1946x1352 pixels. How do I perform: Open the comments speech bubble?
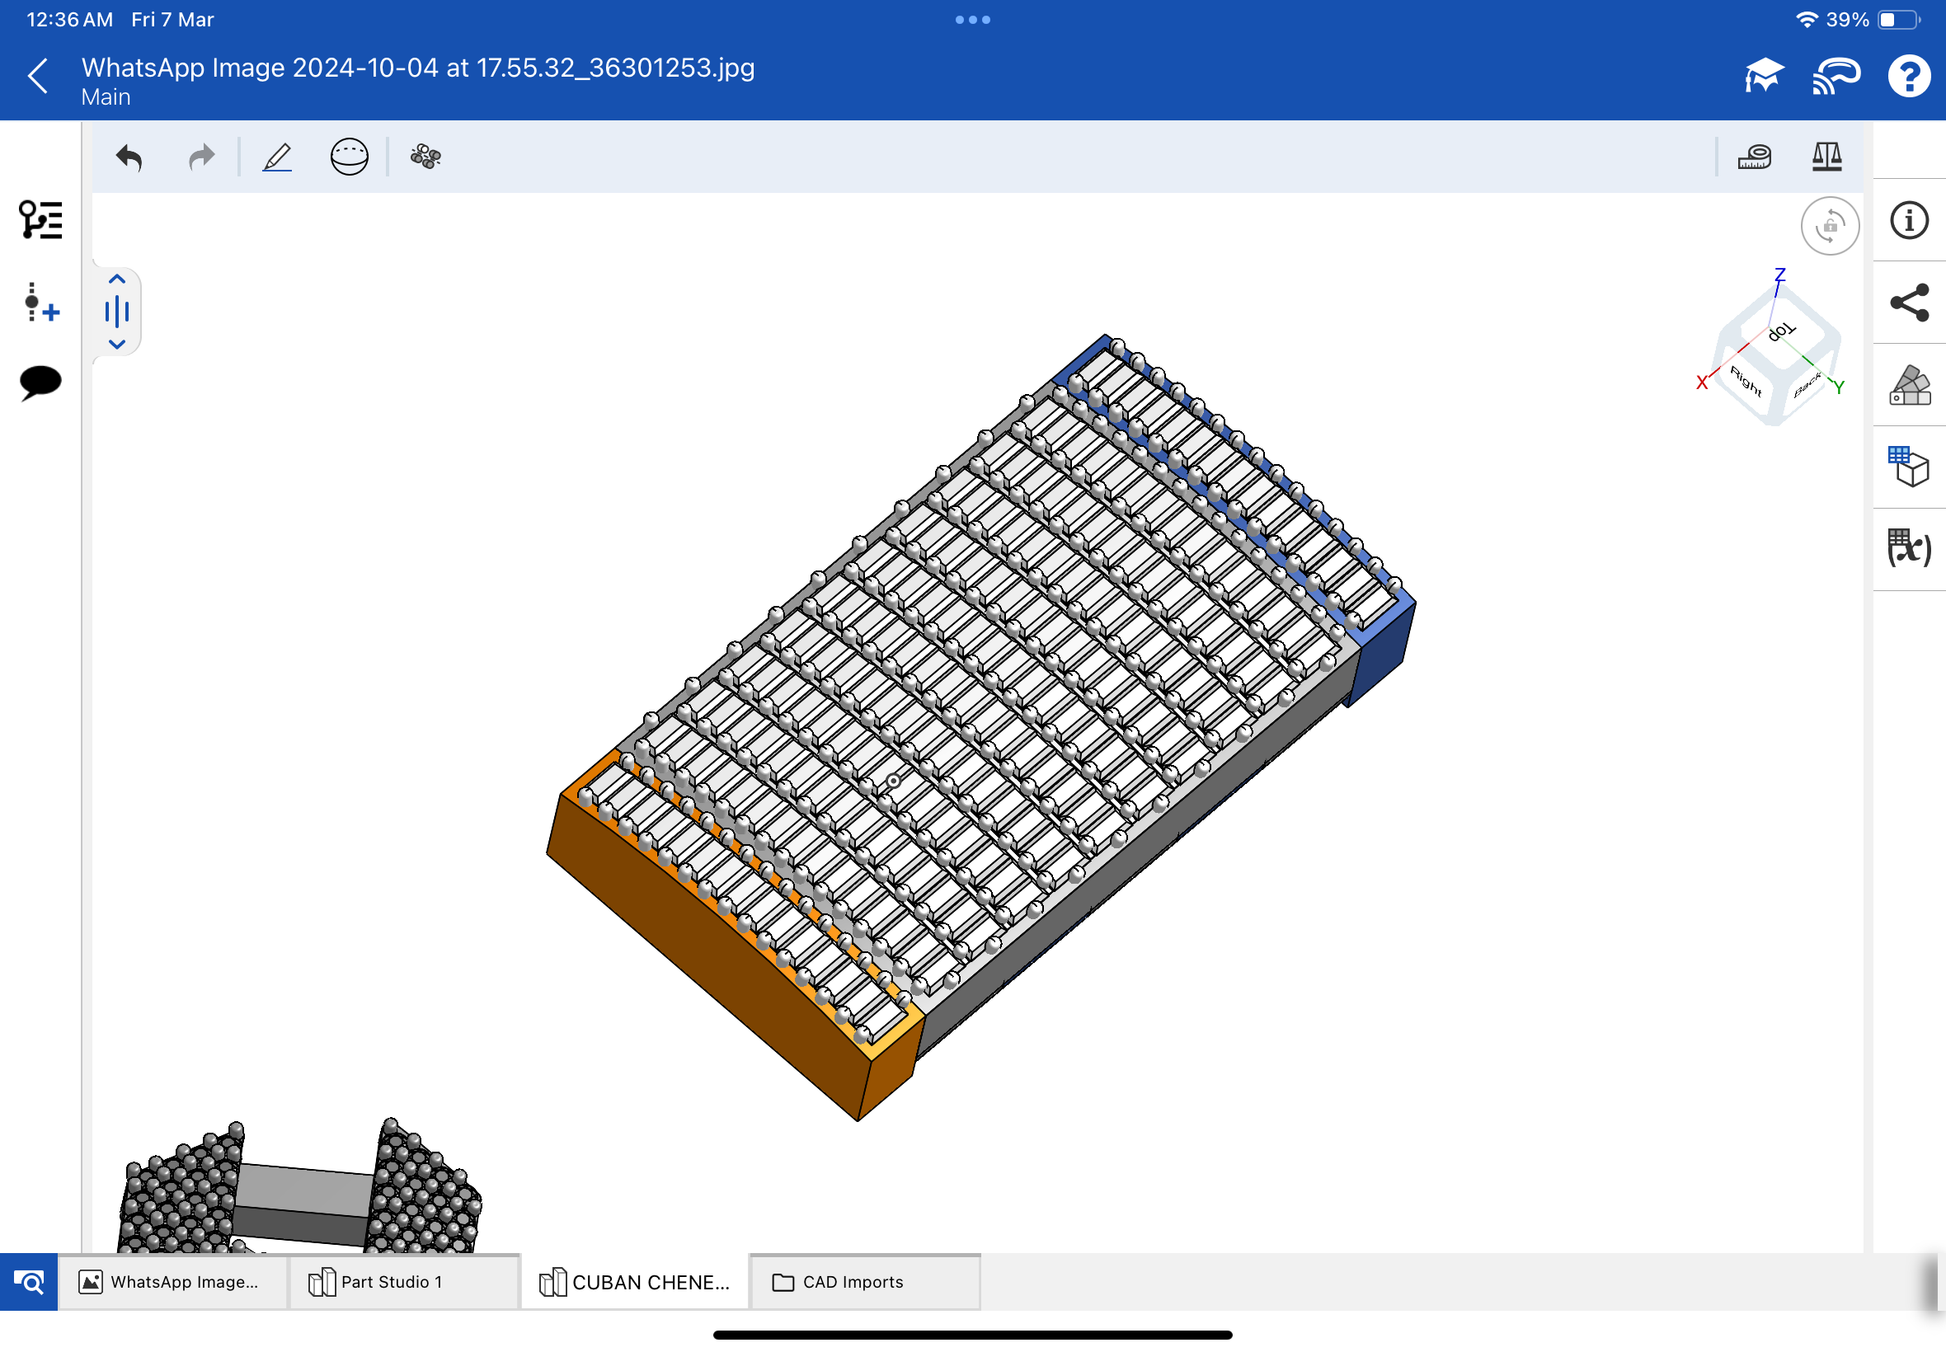click(x=40, y=382)
